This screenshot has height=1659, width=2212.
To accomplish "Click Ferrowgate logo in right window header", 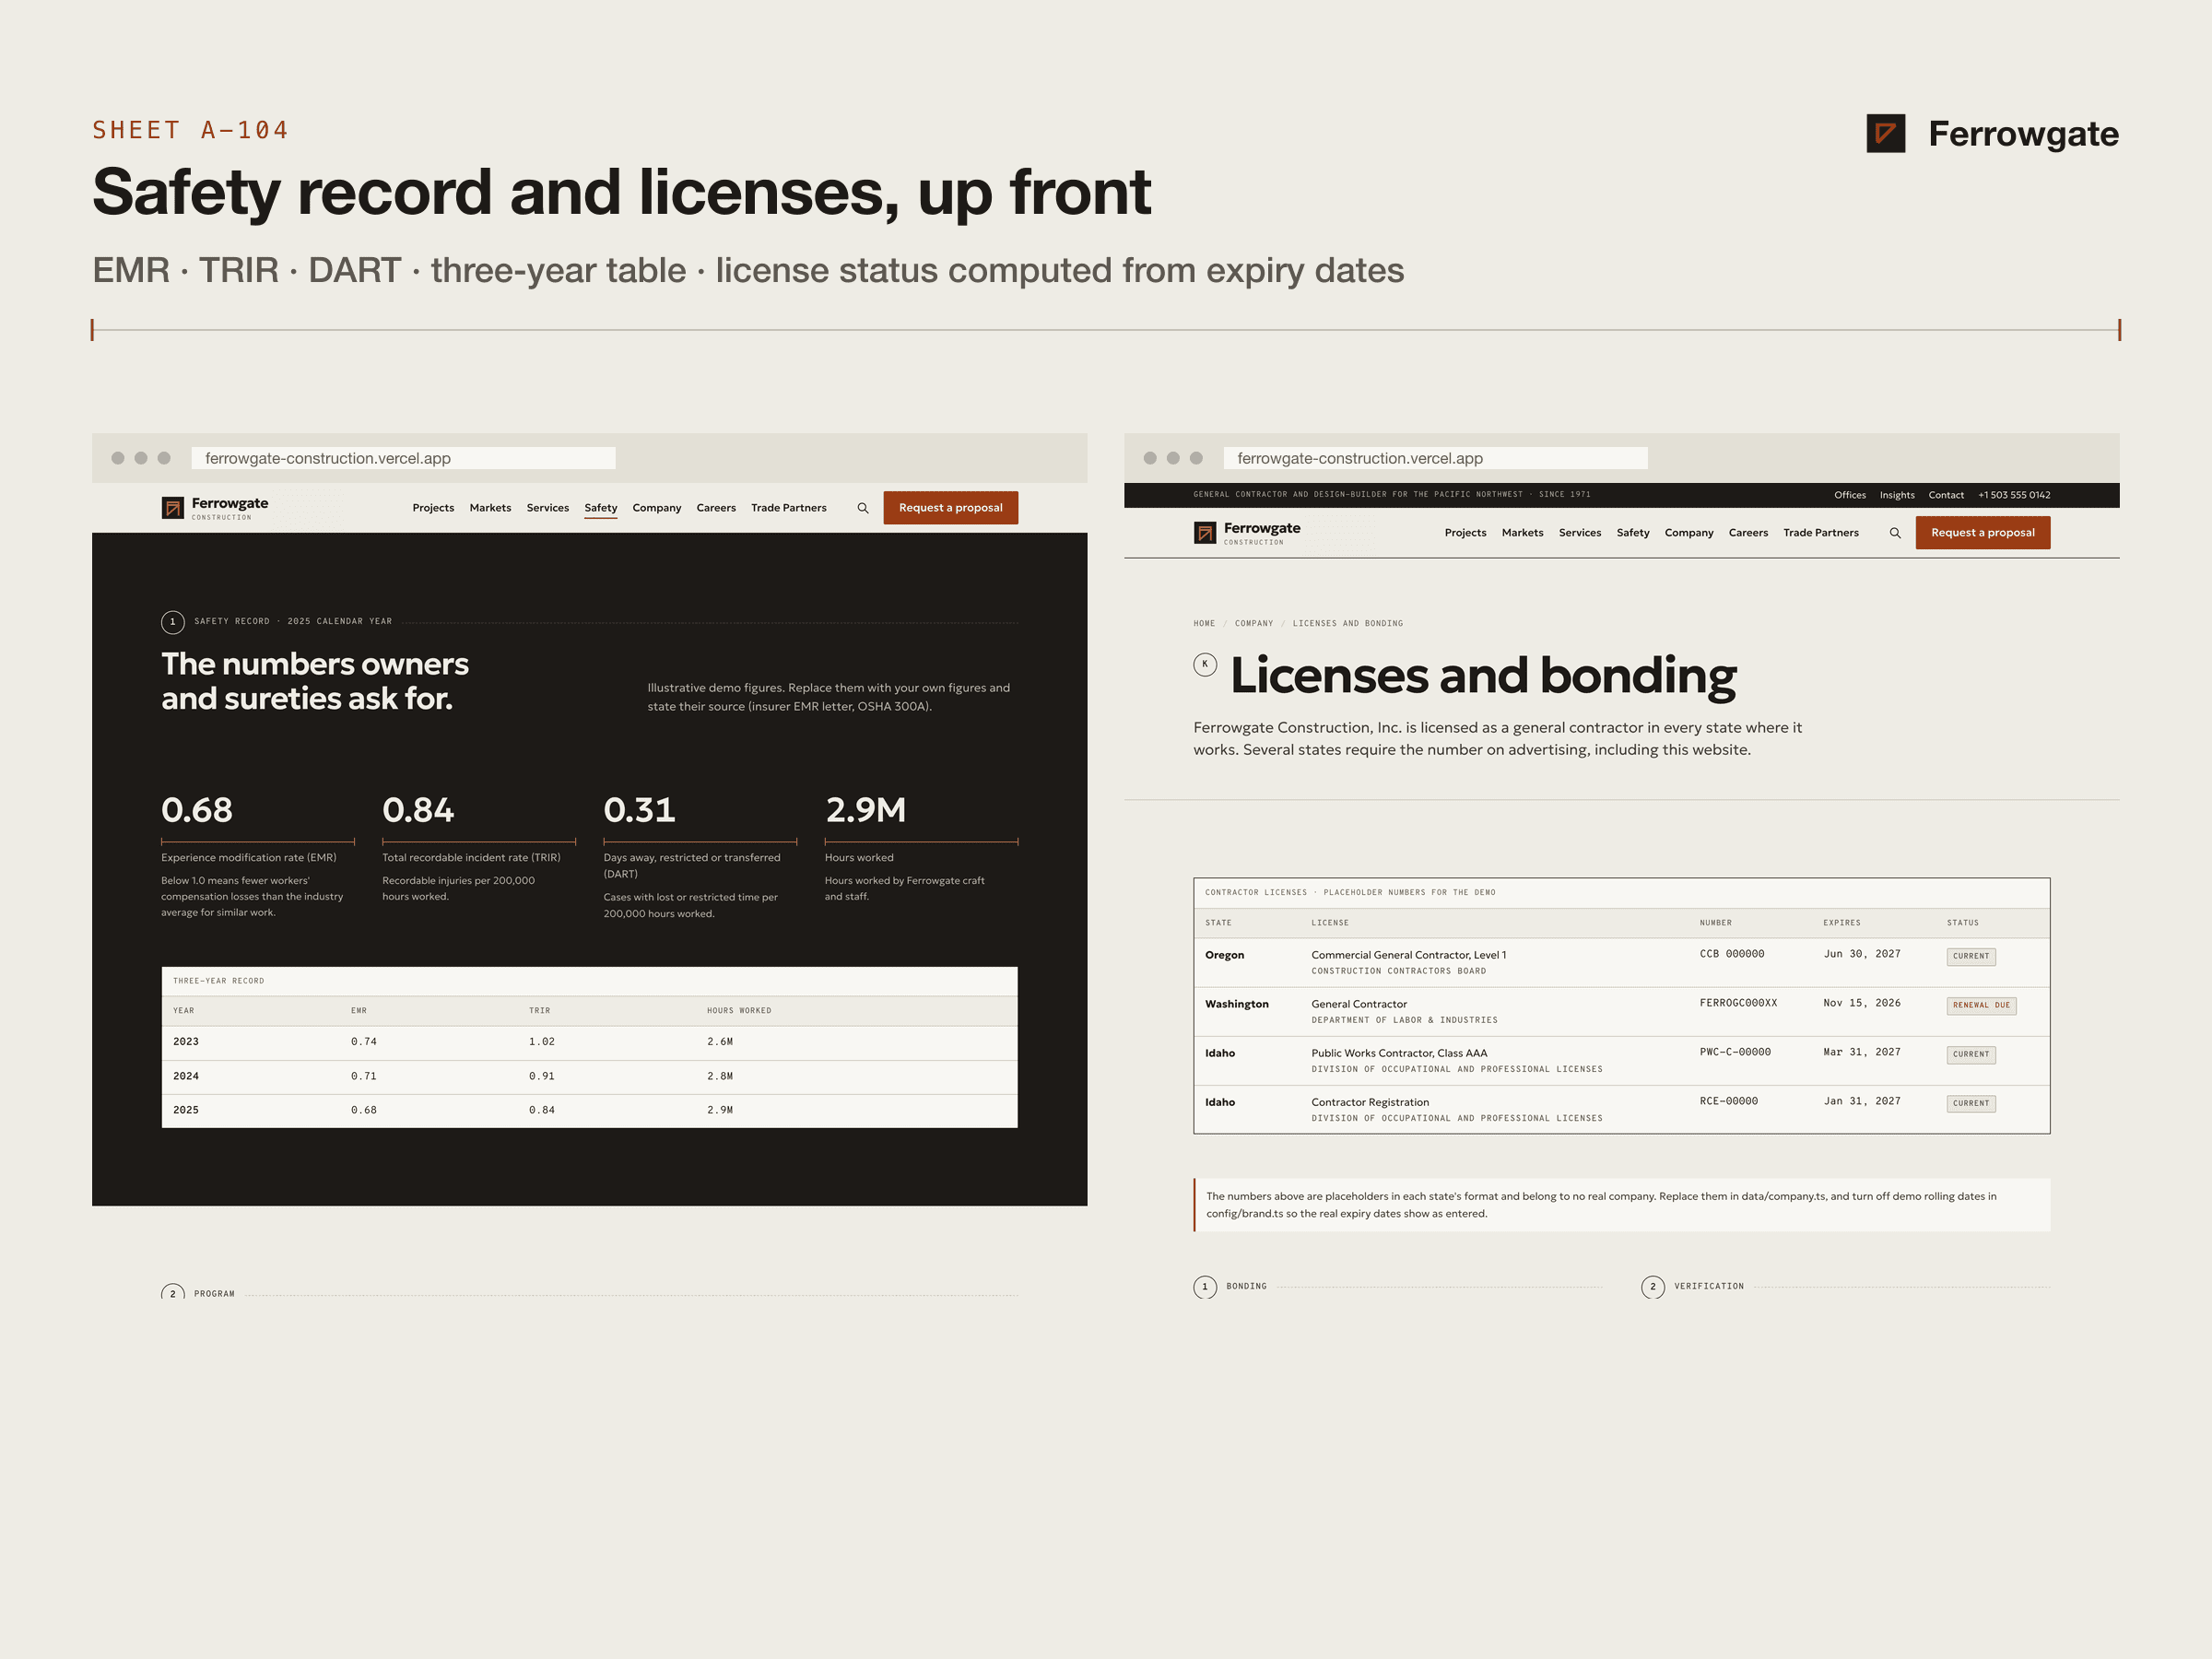I will click(1247, 533).
